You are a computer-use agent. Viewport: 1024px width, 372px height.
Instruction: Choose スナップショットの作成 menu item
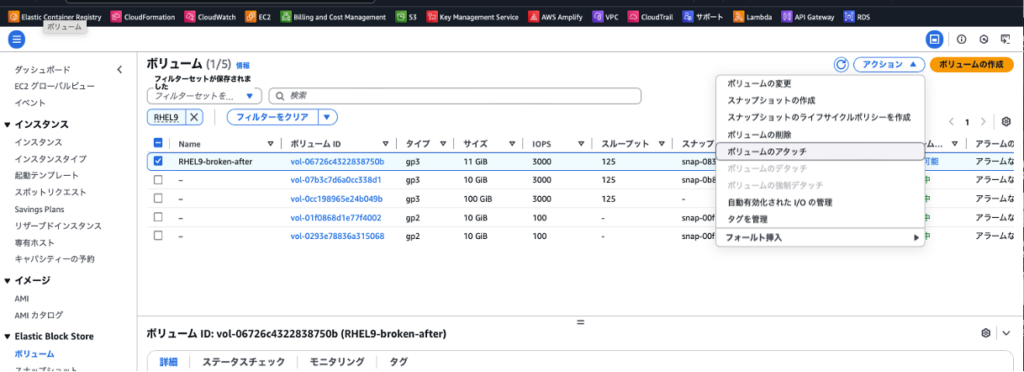(x=820, y=101)
